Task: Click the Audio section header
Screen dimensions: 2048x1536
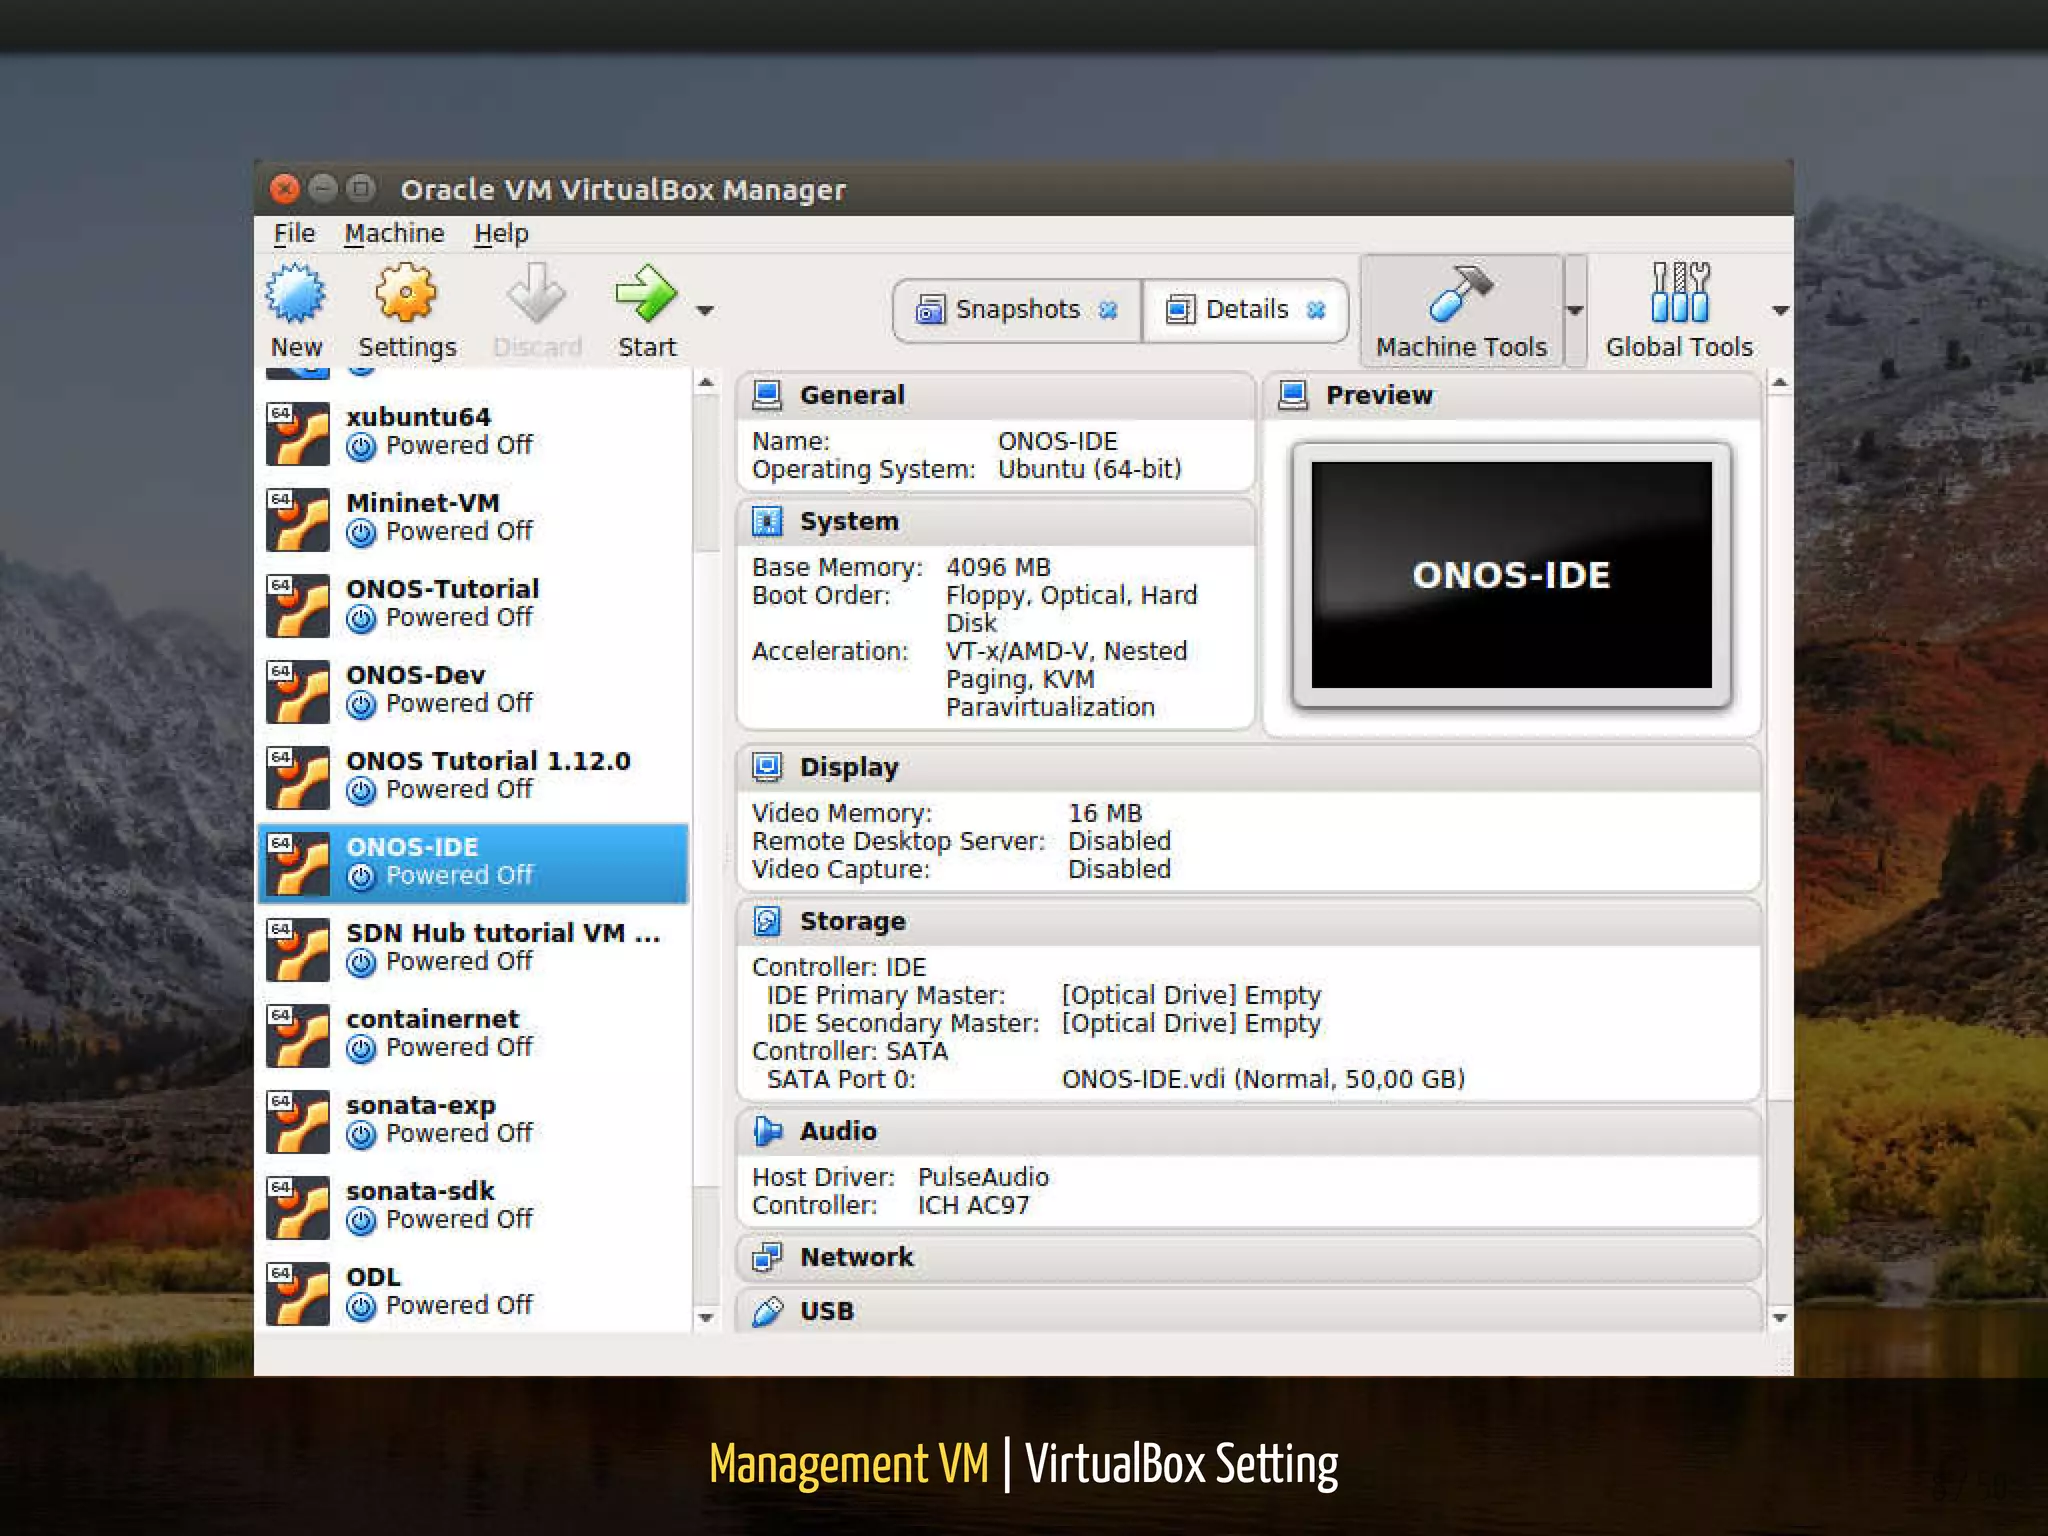Action: click(1249, 1132)
